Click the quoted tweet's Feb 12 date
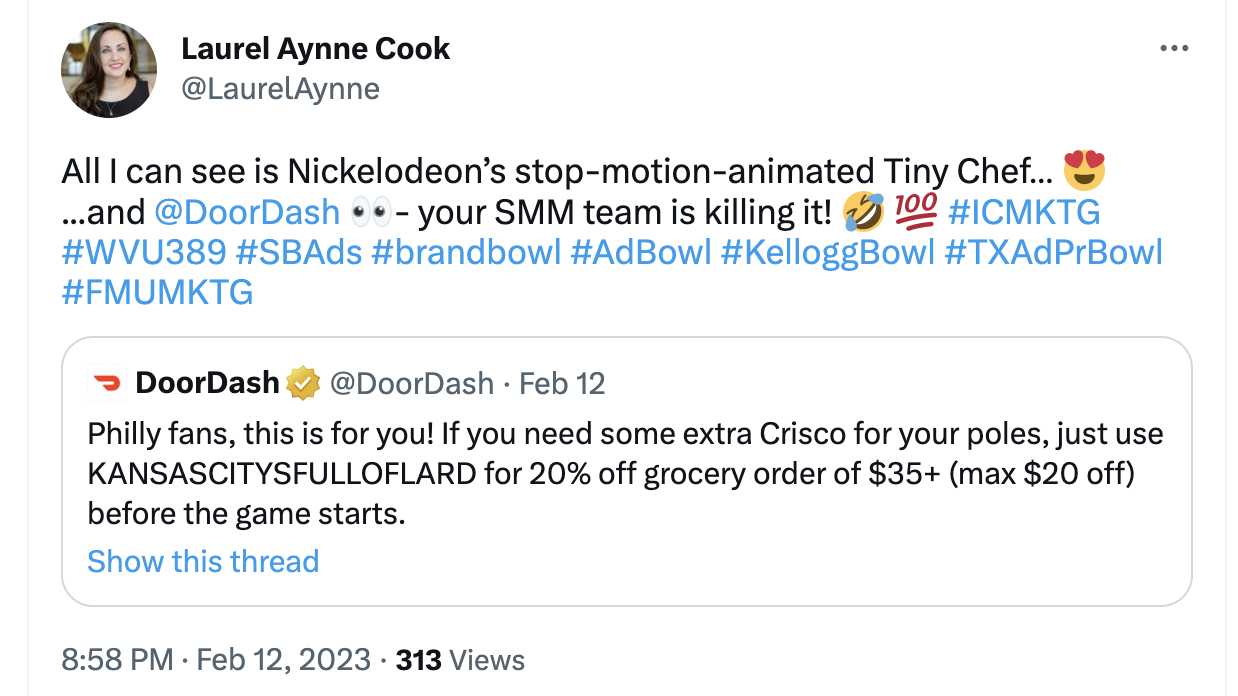Viewport: 1238px width, 696px height. click(562, 383)
